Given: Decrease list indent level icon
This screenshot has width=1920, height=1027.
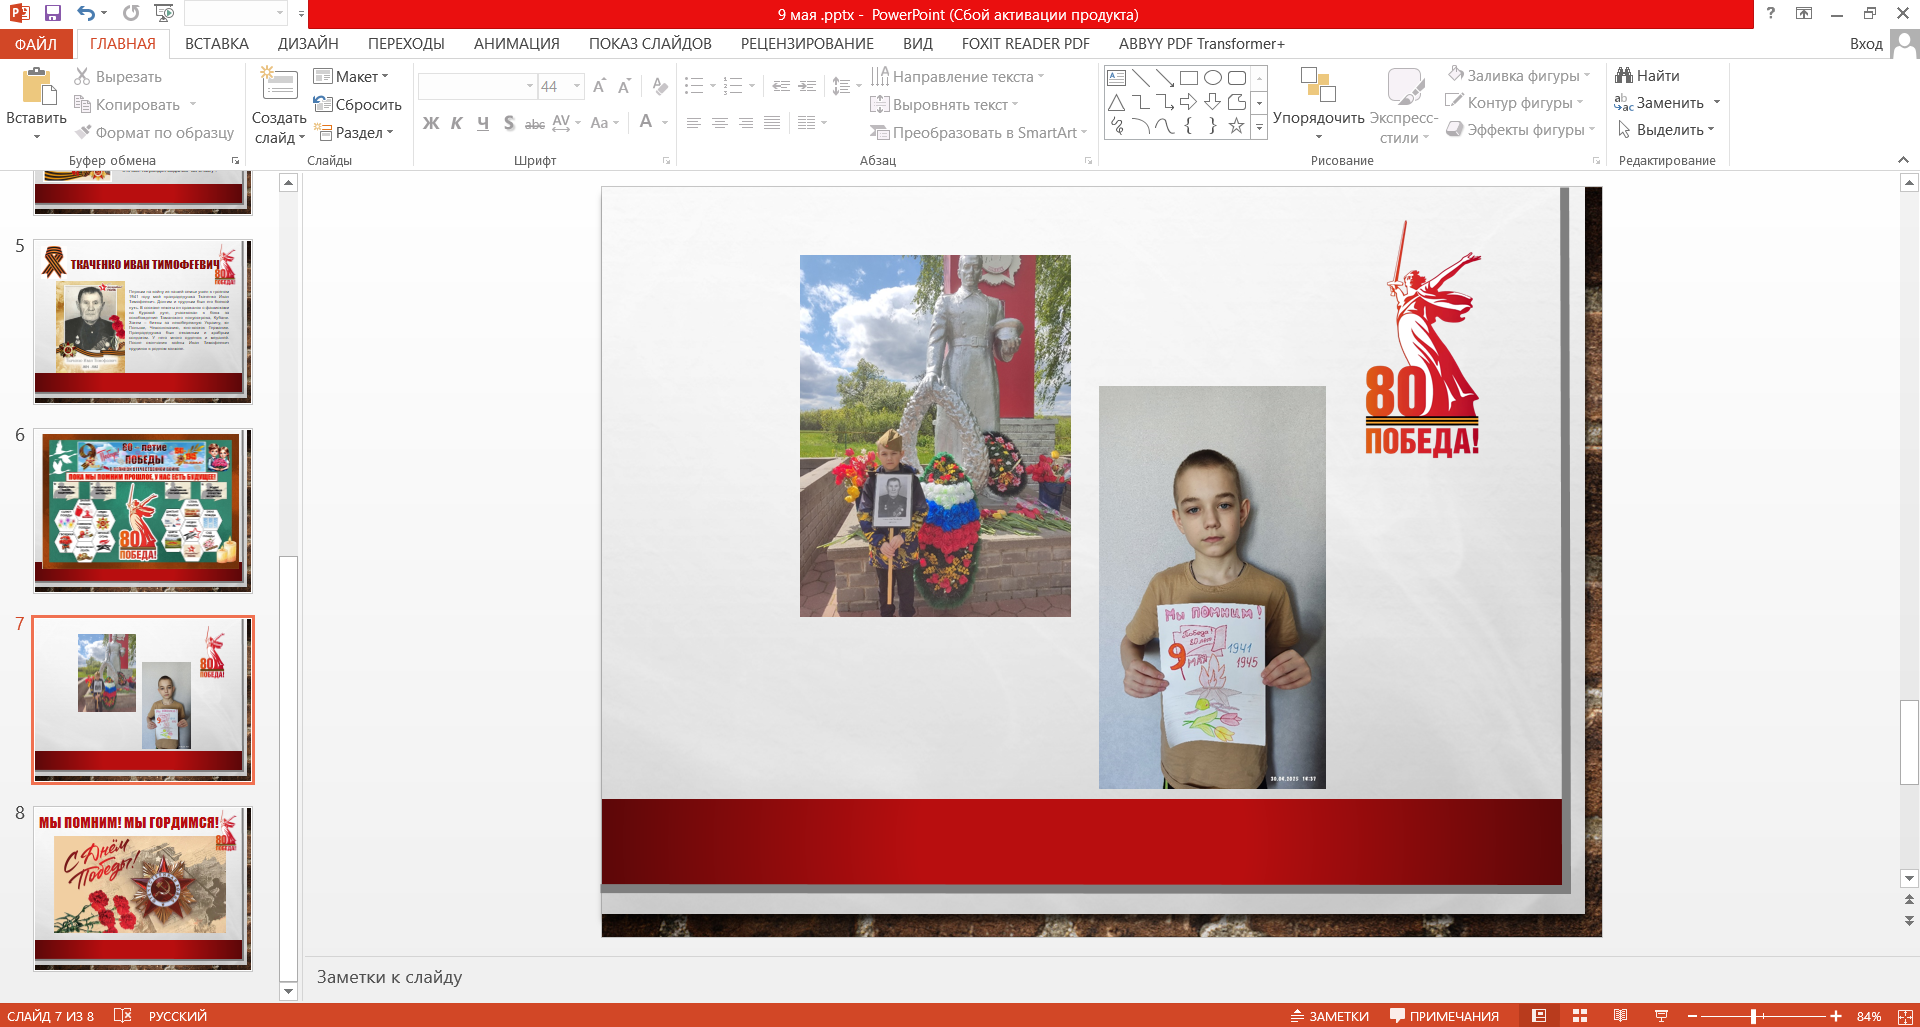Looking at the screenshot, I should click(781, 86).
